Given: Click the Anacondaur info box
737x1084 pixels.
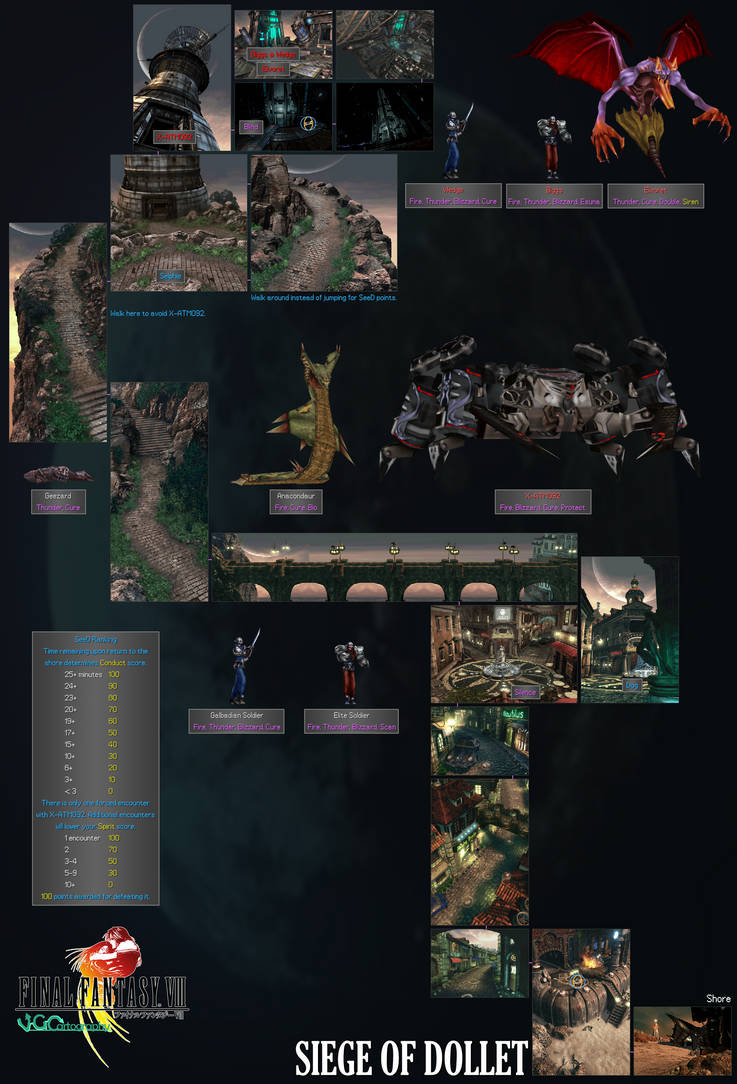Looking at the screenshot, I should click(x=296, y=501).
